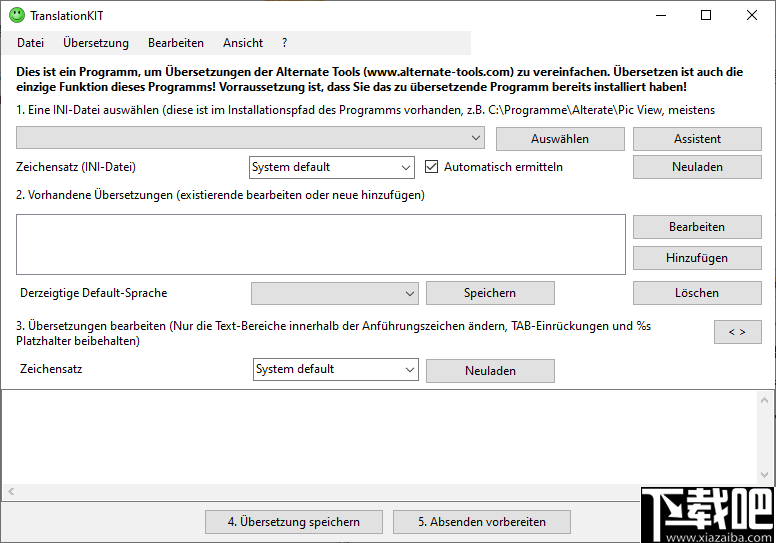The image size is (776, 543).
Task: Launch the Assistent wizard
Action: point(697,139)
